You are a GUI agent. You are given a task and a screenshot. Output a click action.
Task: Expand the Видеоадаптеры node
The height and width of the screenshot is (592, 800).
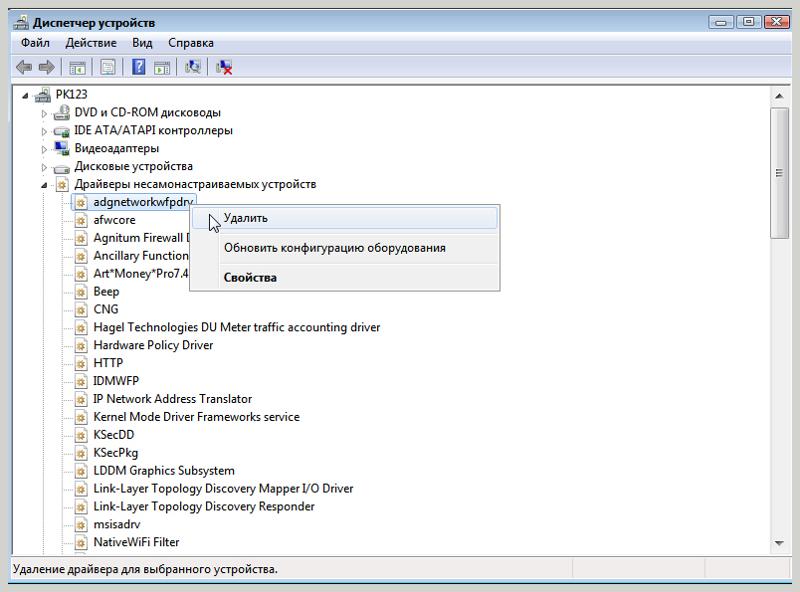(x=44, y=149)
